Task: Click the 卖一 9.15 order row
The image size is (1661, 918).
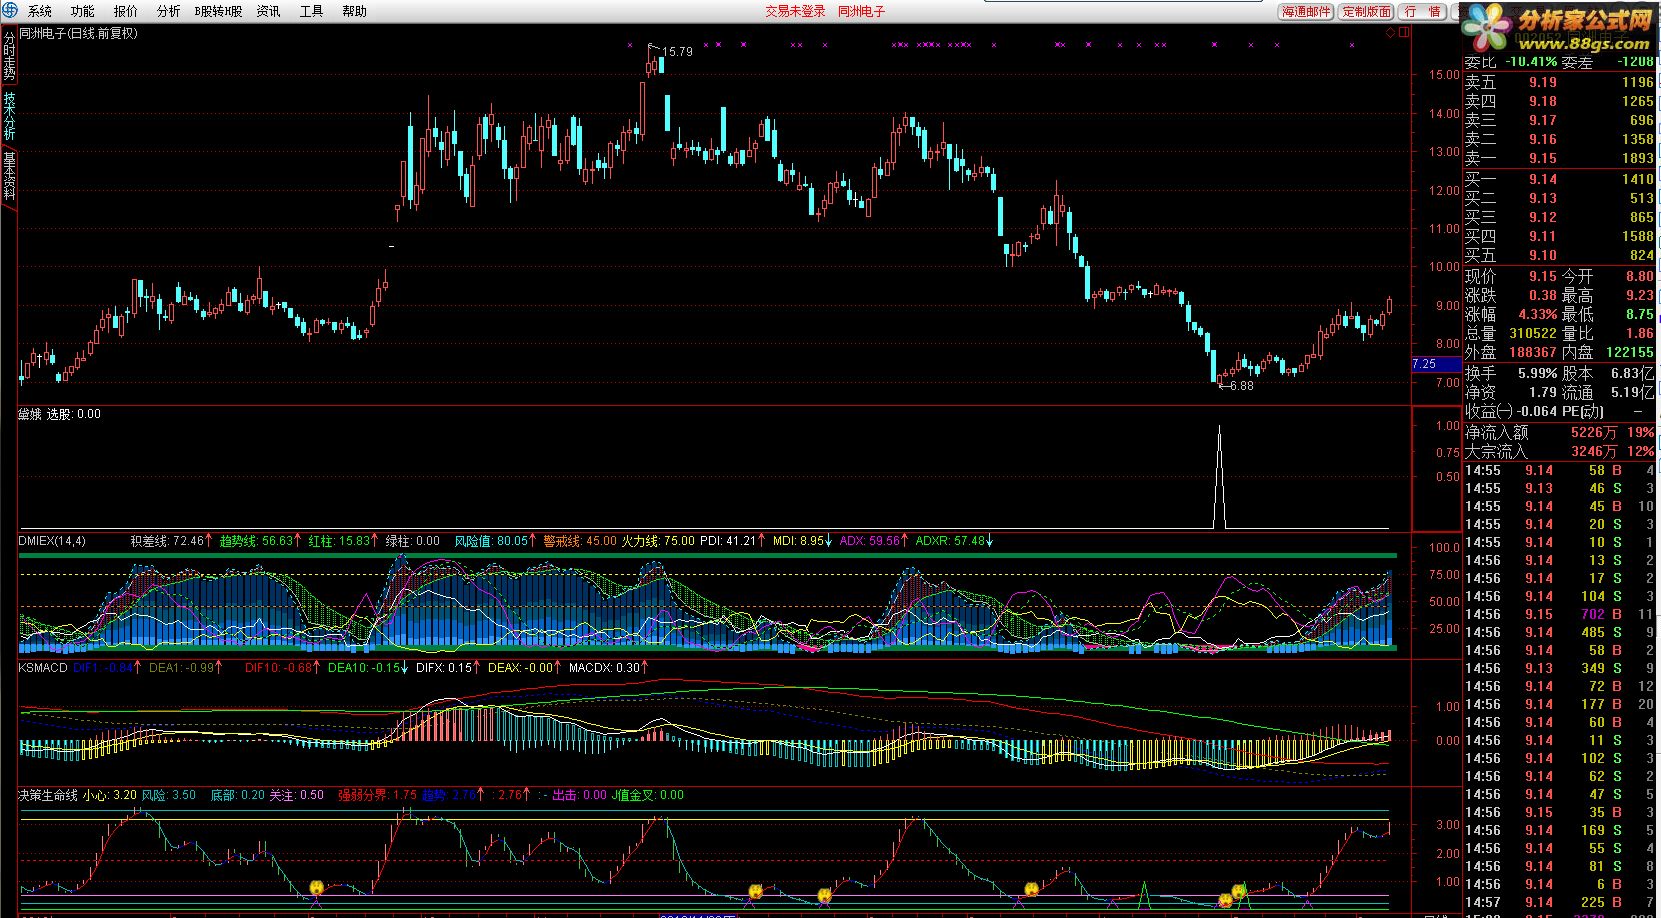Action: [1560, 158]
